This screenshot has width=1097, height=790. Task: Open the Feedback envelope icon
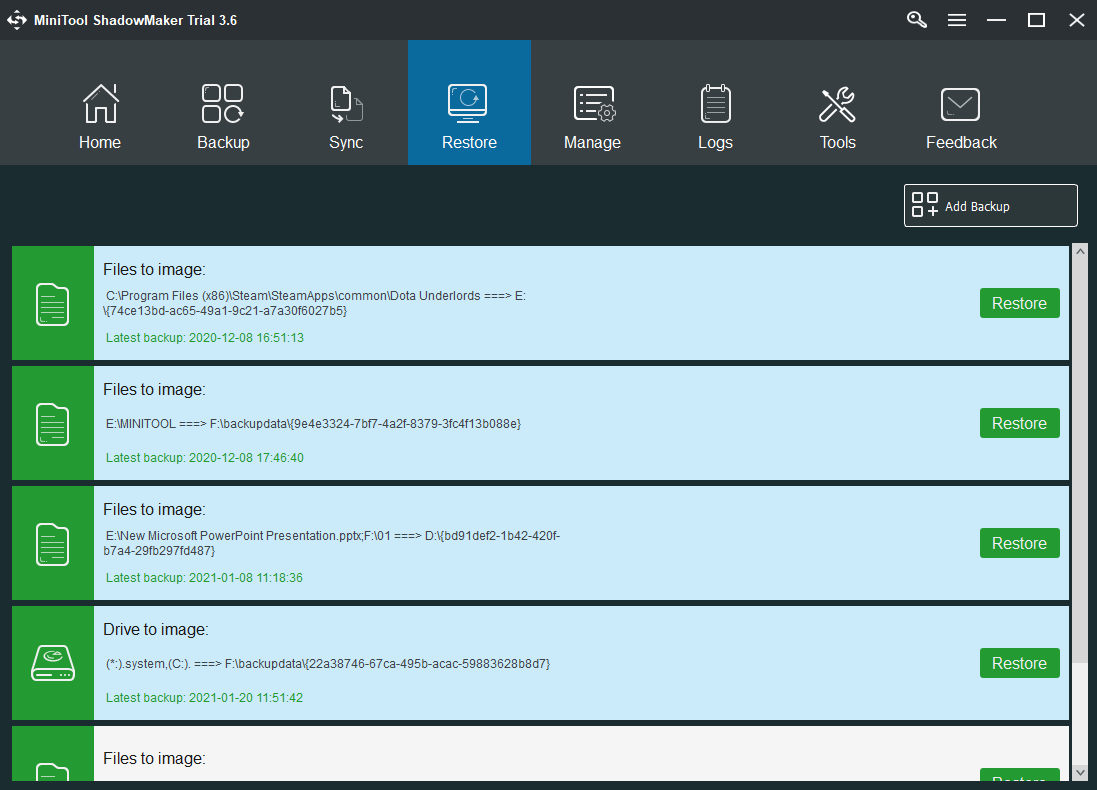(x=960, y=105)
